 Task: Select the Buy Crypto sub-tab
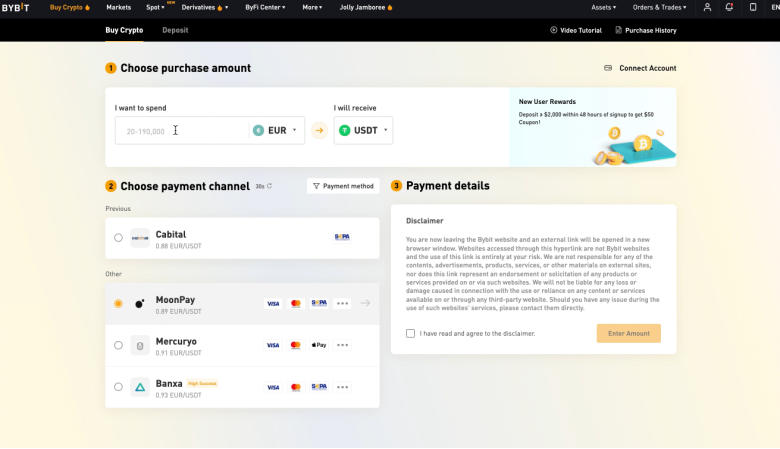pyautogui.click(x=124, y=30)
